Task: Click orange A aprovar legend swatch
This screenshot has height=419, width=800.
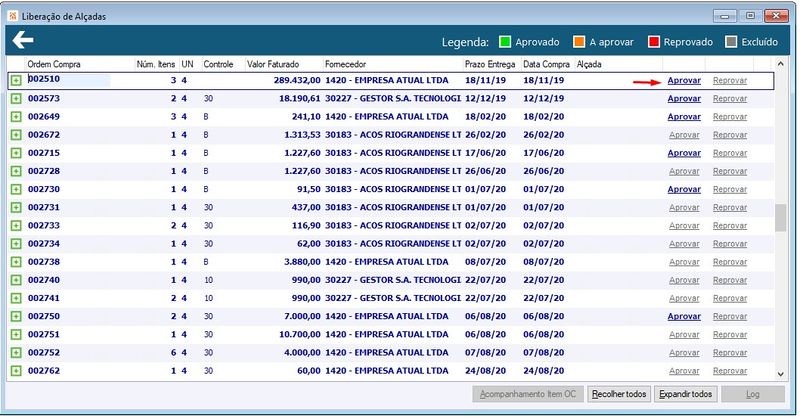Action: (x=579, y=42)
